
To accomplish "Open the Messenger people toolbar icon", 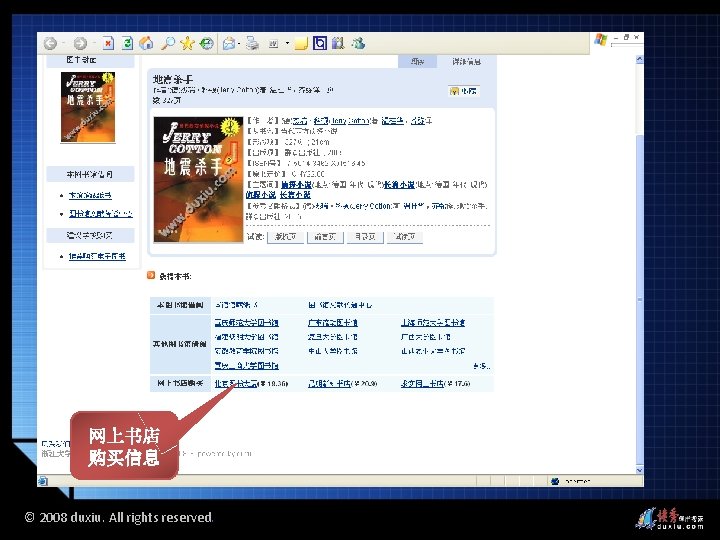I will [358, 44].
